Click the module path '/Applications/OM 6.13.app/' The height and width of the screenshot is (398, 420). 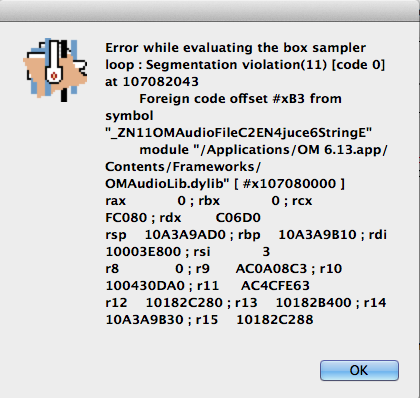click(x=291, y=150)
